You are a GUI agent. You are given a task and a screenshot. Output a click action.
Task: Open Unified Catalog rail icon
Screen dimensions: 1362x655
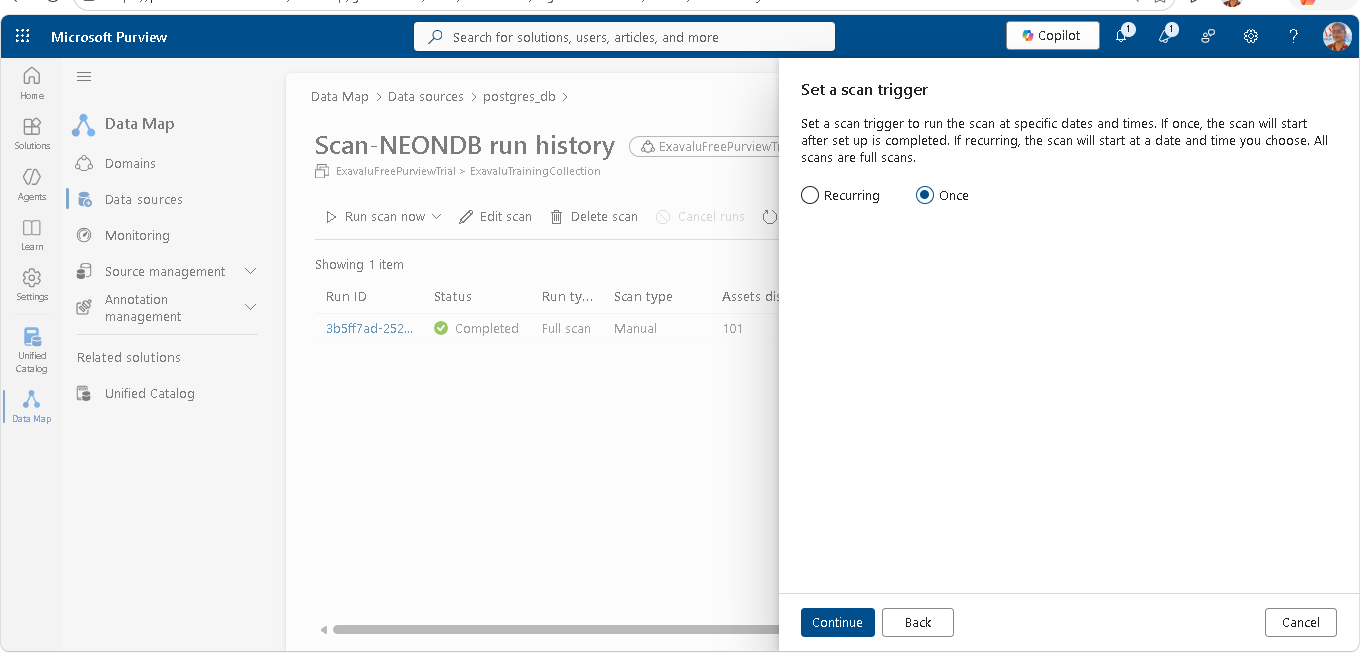(x=32, y=349)
